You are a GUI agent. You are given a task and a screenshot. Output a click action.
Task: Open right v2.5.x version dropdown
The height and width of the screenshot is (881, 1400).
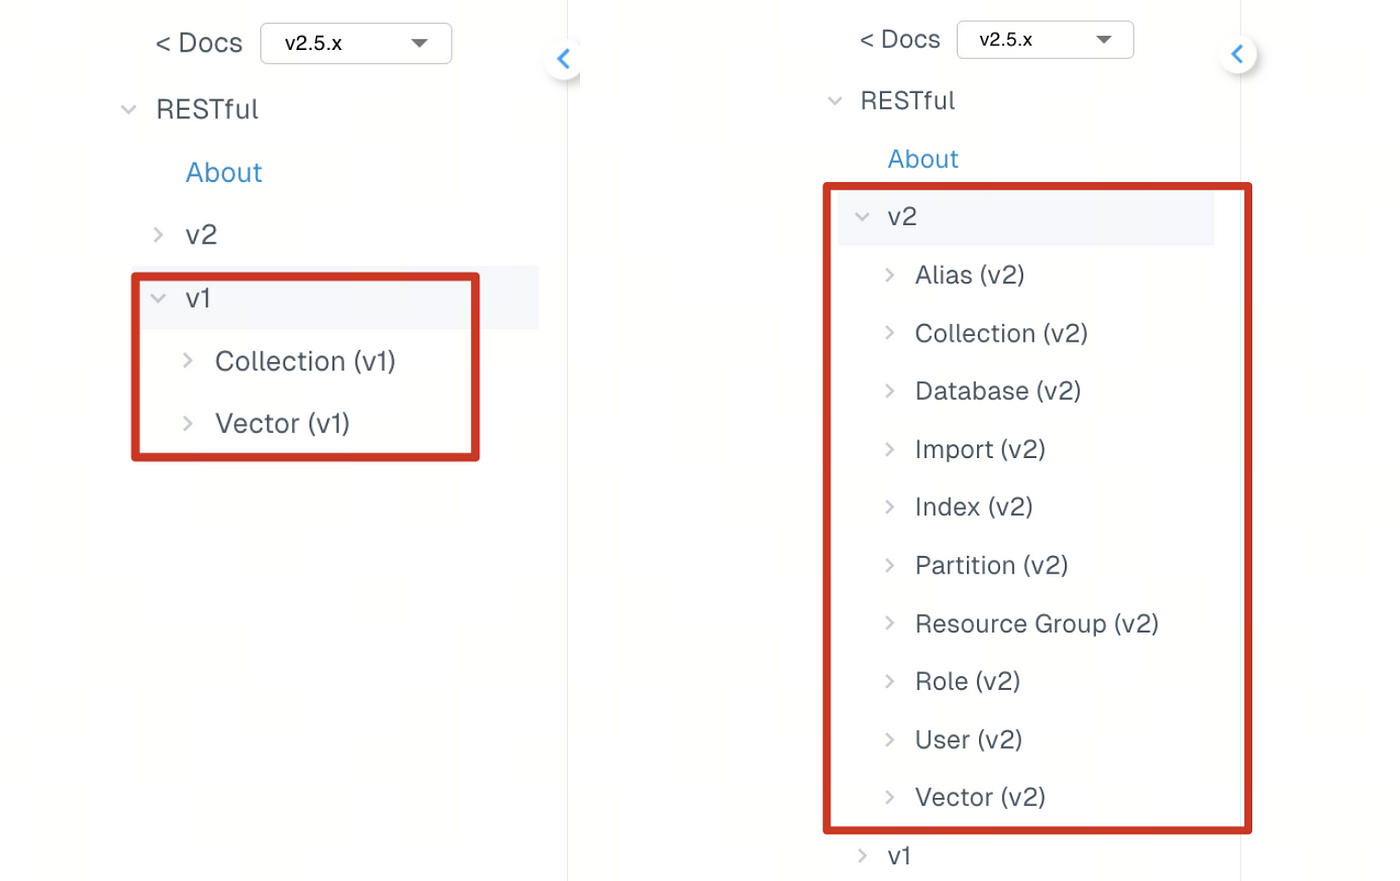pyautogui.click(x=1045, y=40)
